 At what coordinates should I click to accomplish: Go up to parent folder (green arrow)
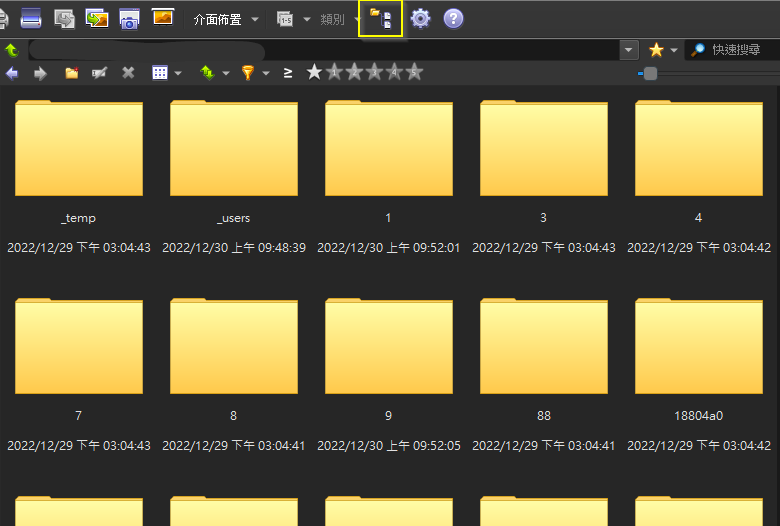[11, 50]
